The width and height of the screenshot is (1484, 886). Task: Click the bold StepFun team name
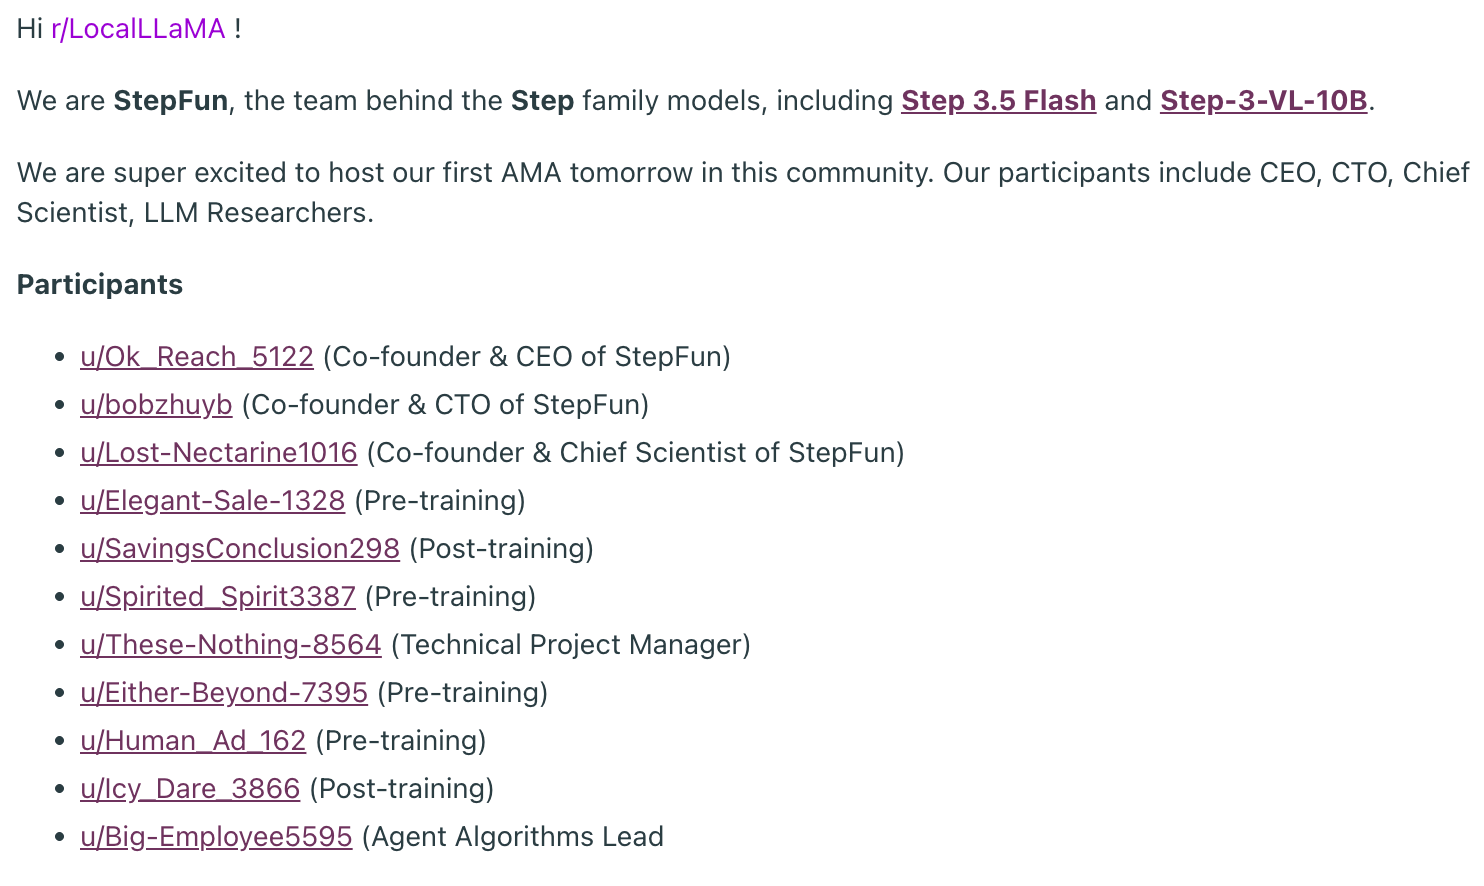pos(171,101)
